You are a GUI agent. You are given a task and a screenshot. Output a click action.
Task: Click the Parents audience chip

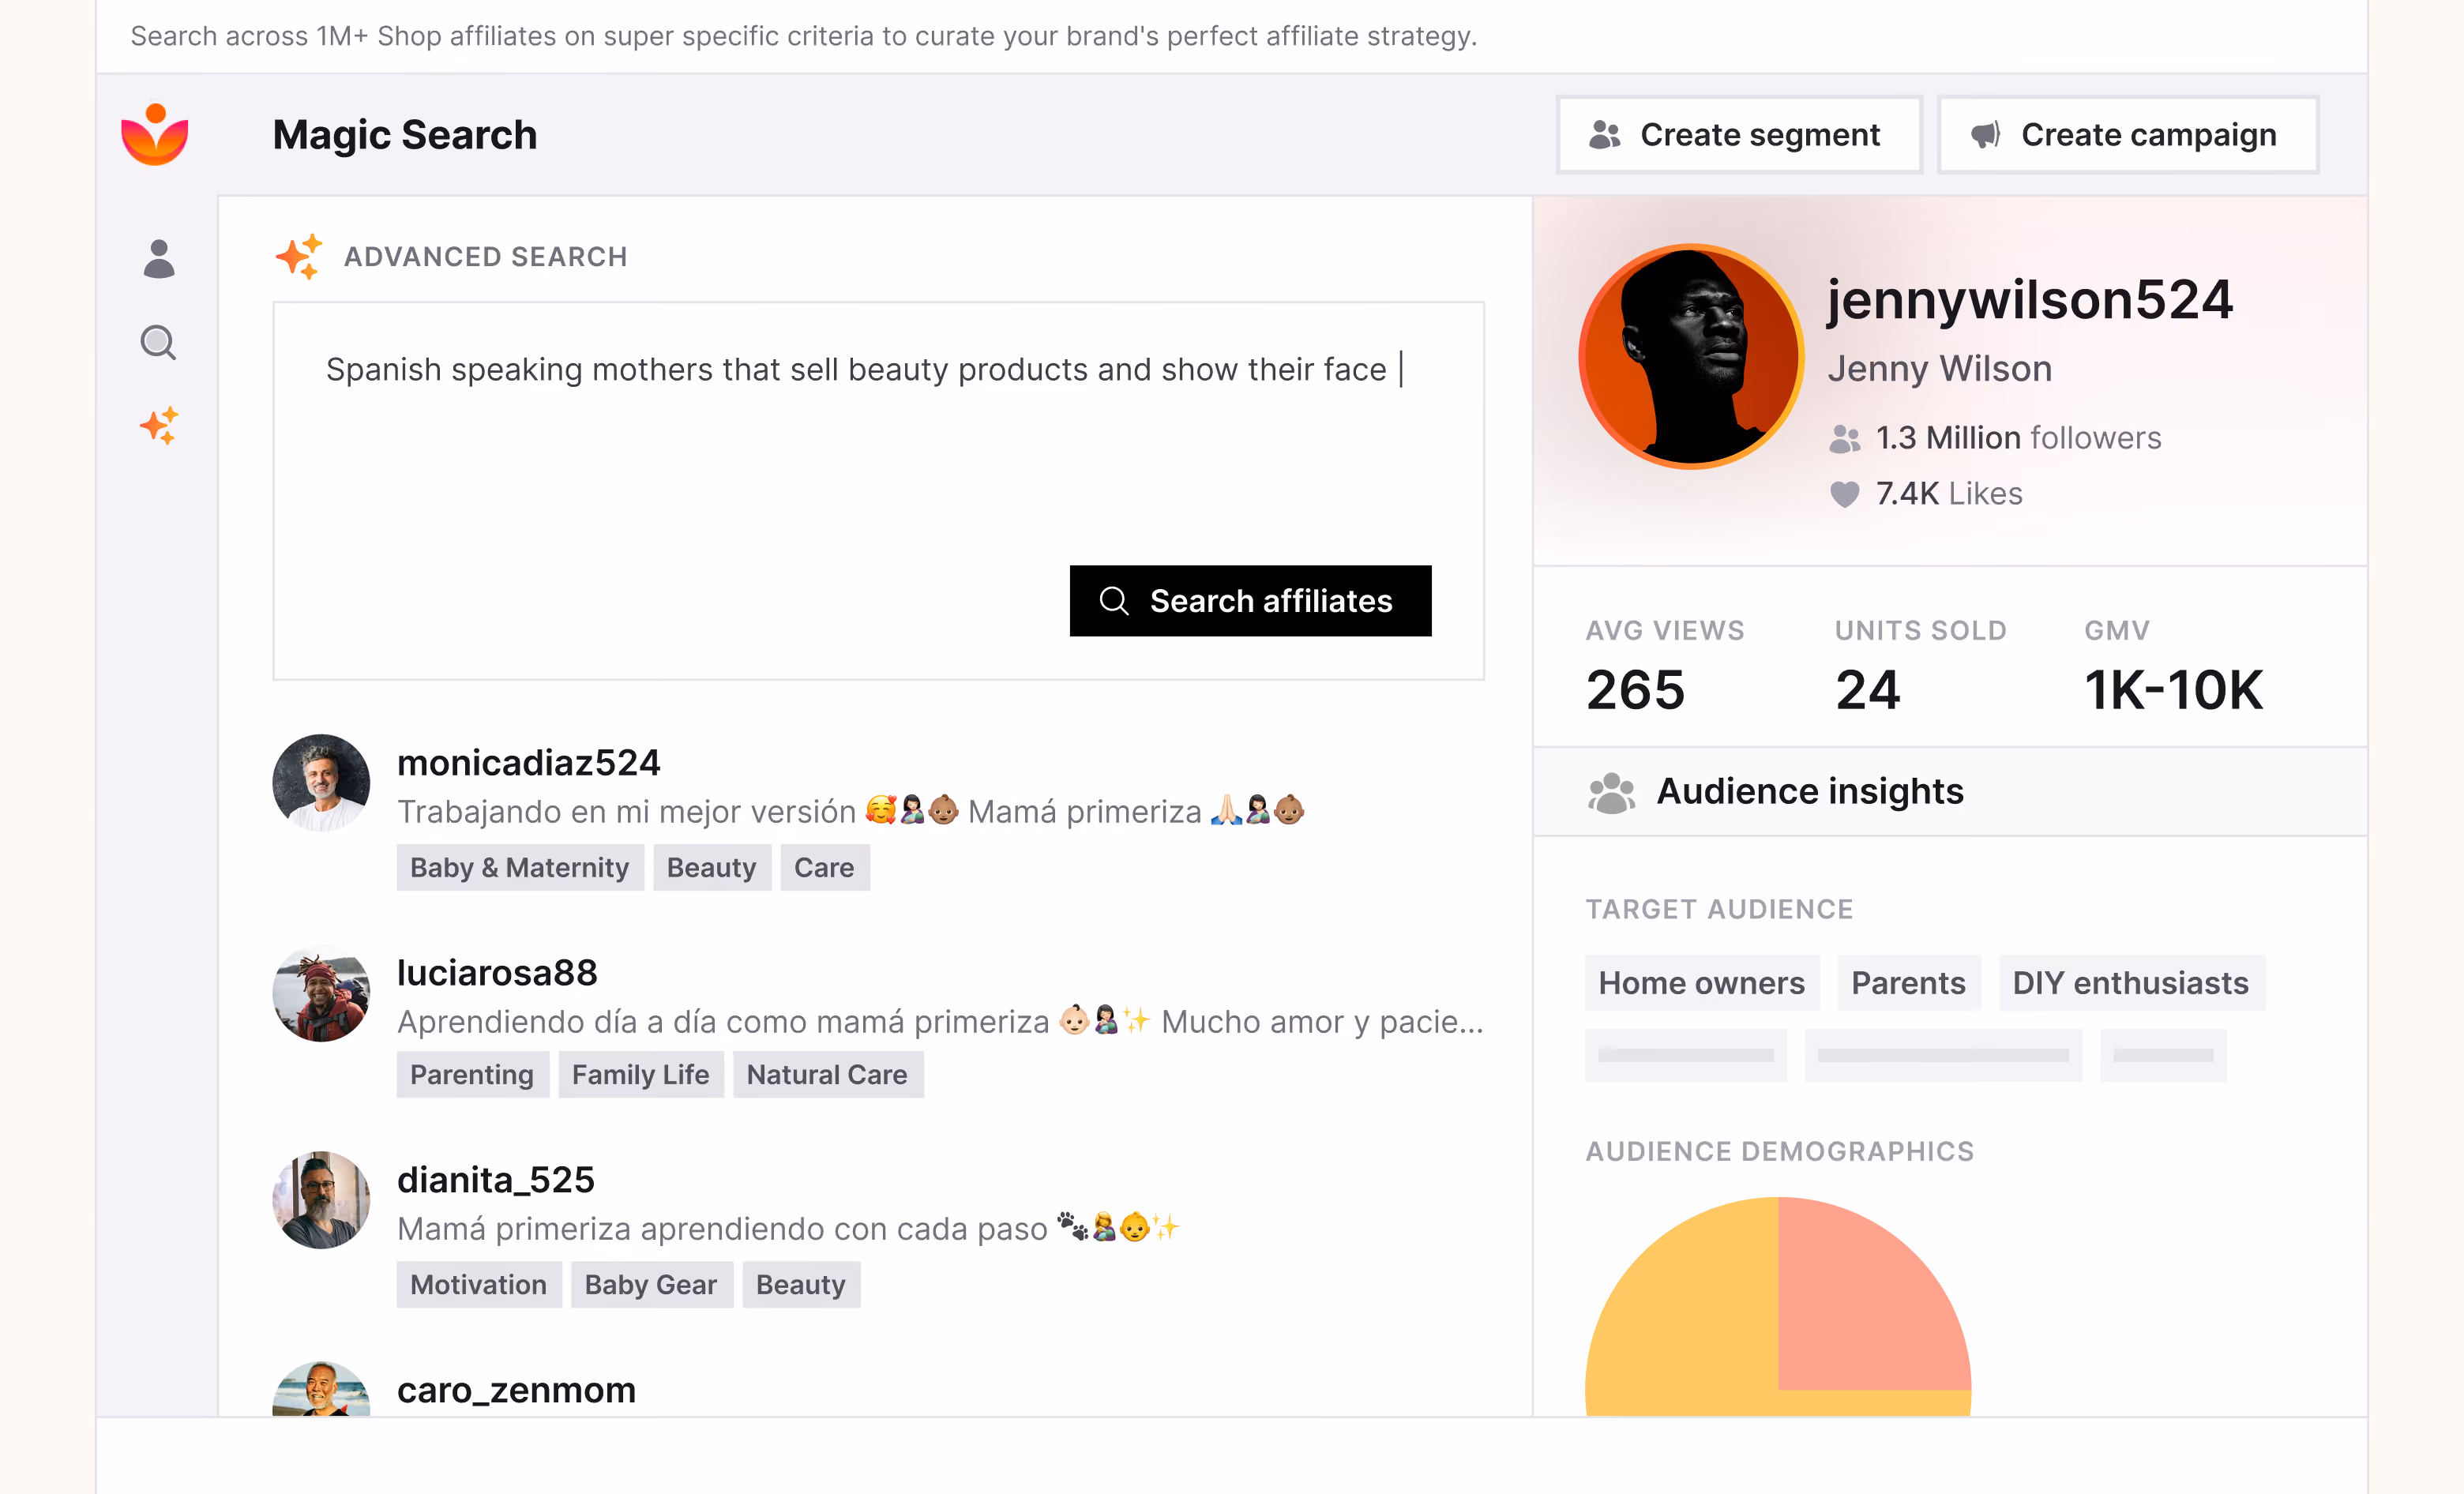(x=1909, y=983)
